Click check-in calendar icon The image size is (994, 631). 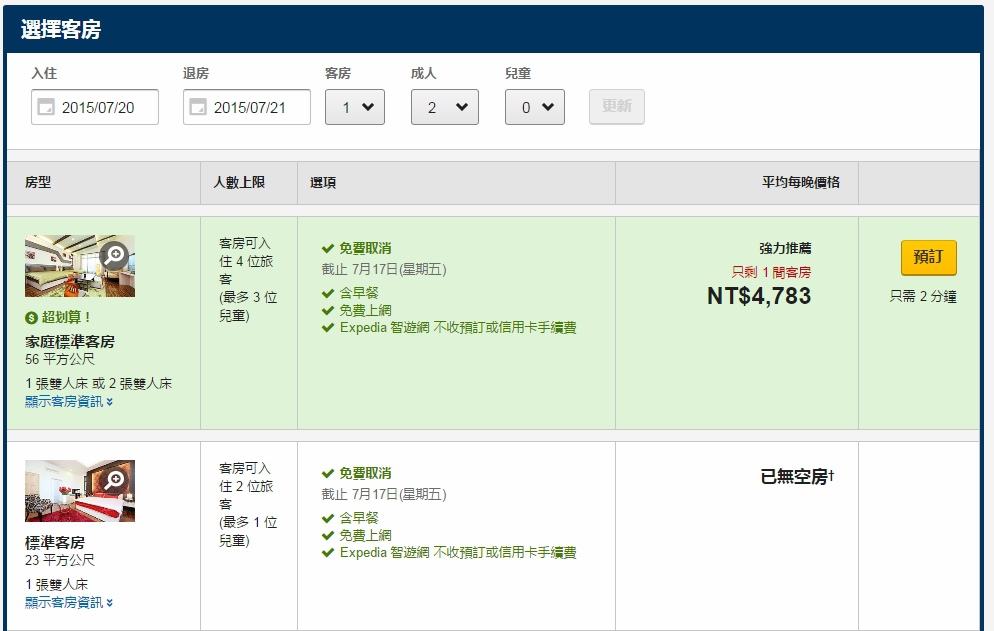[46, 107]
